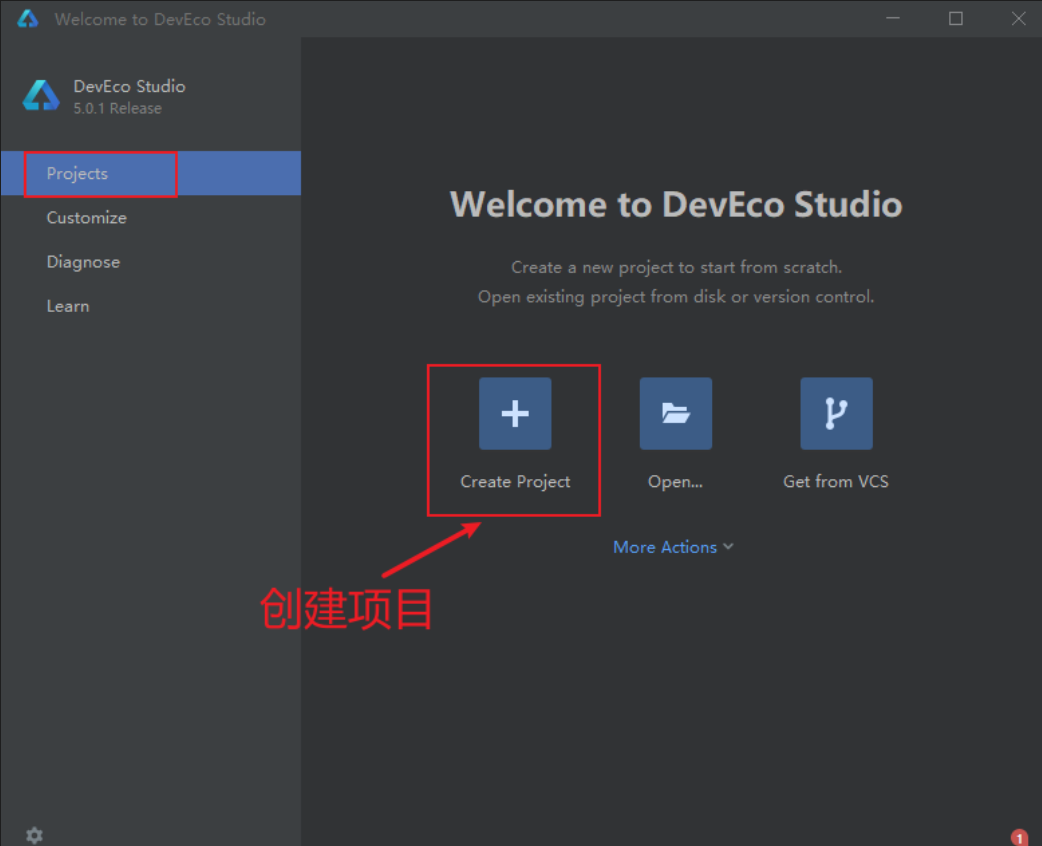
Task: Click the Create Project label
Action: pyautogui.click(x=515, y=482)
